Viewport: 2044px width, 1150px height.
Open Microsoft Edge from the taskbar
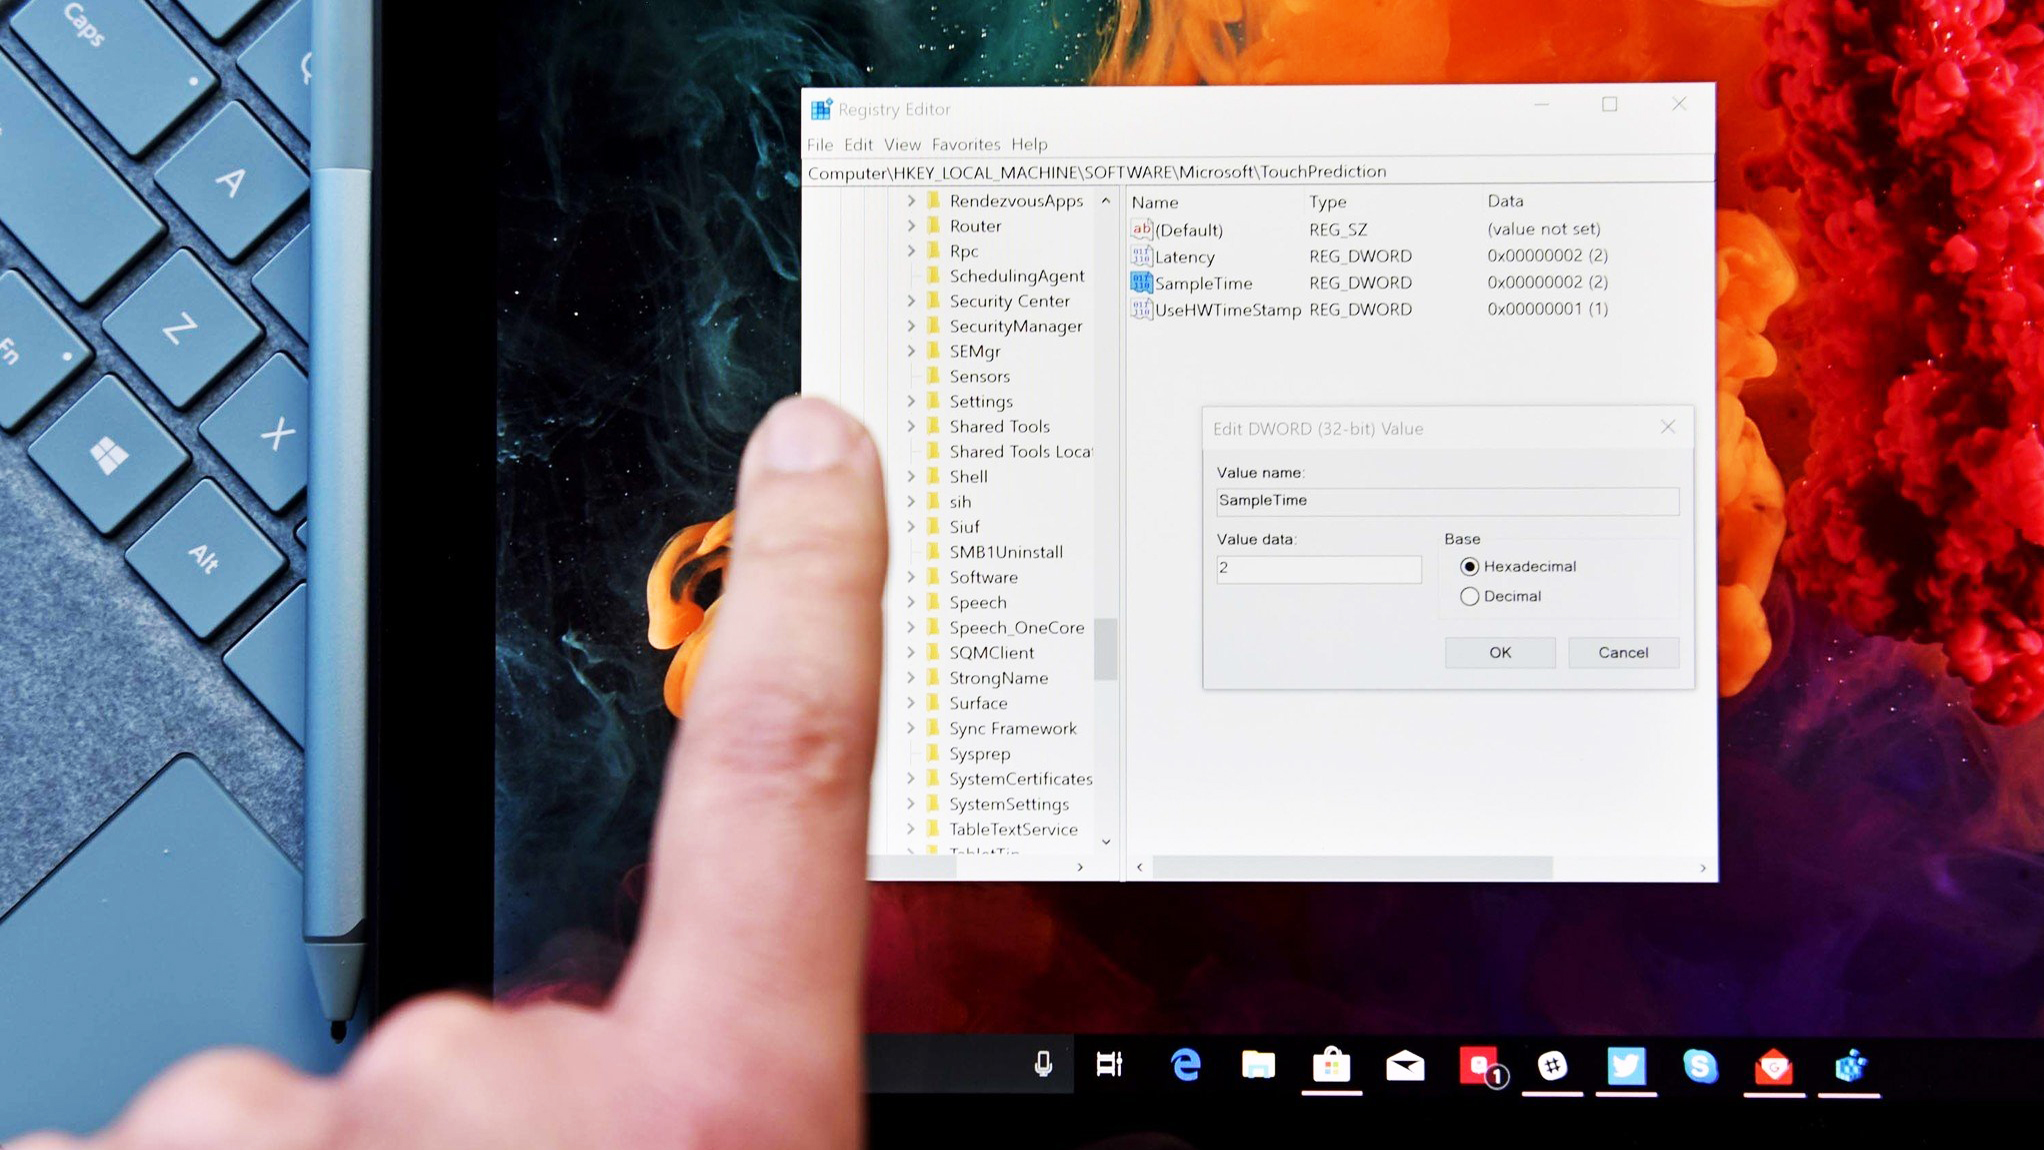click(x=1185, y=1066)
